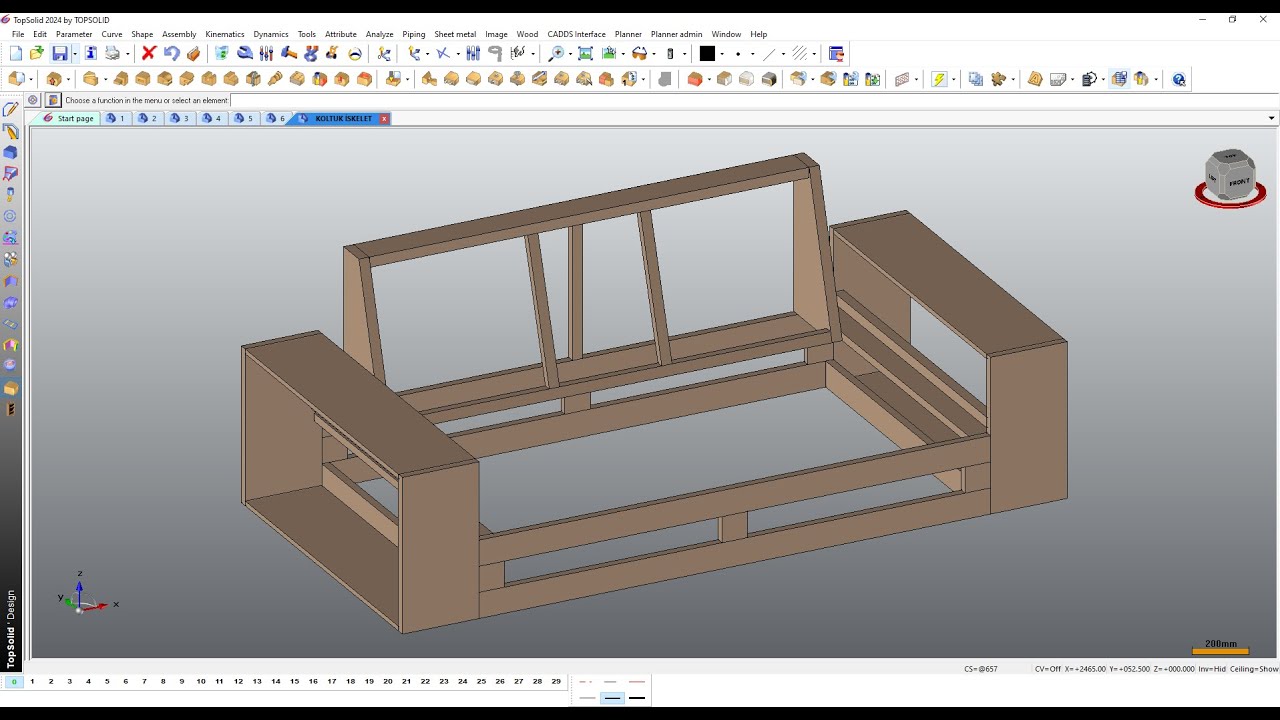Open the File menu
The image size is (1280, 720).
(x=18, y=34)
